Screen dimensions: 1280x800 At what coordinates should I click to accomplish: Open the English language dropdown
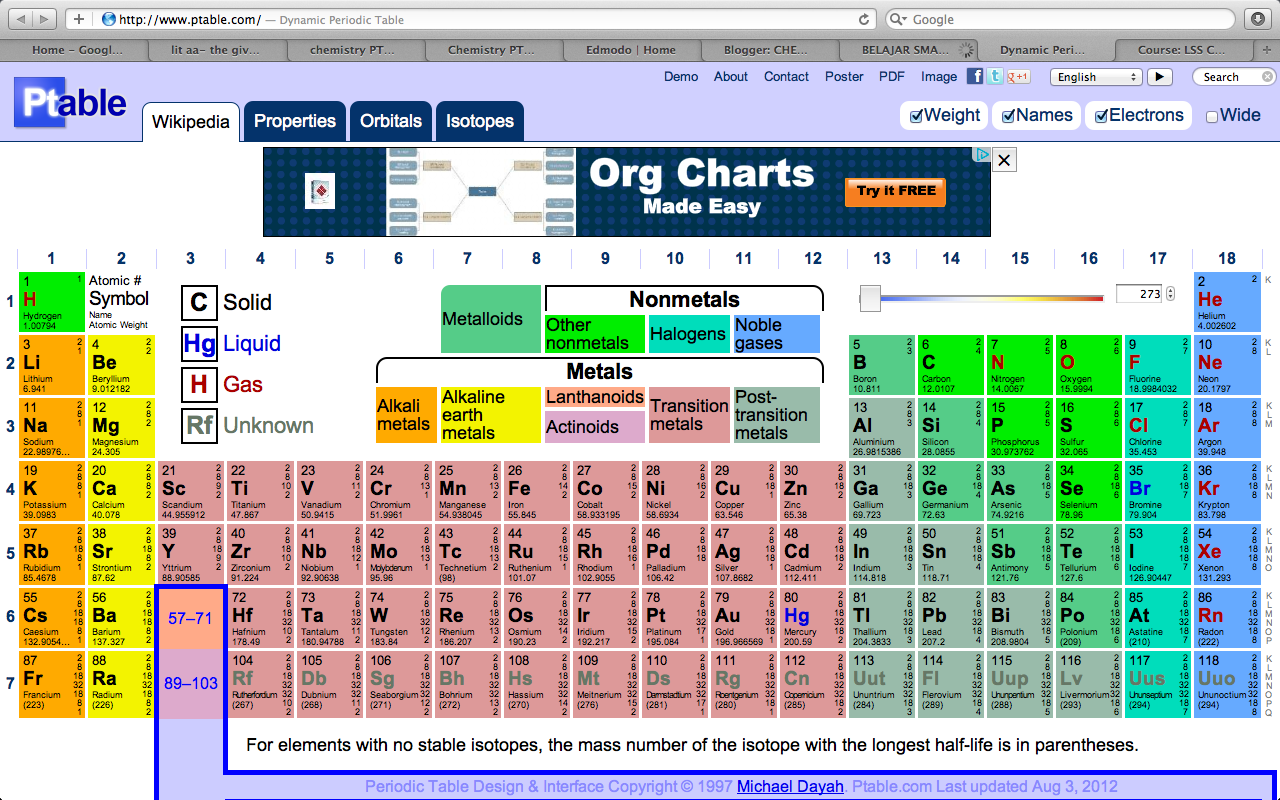click(1095, 76)
